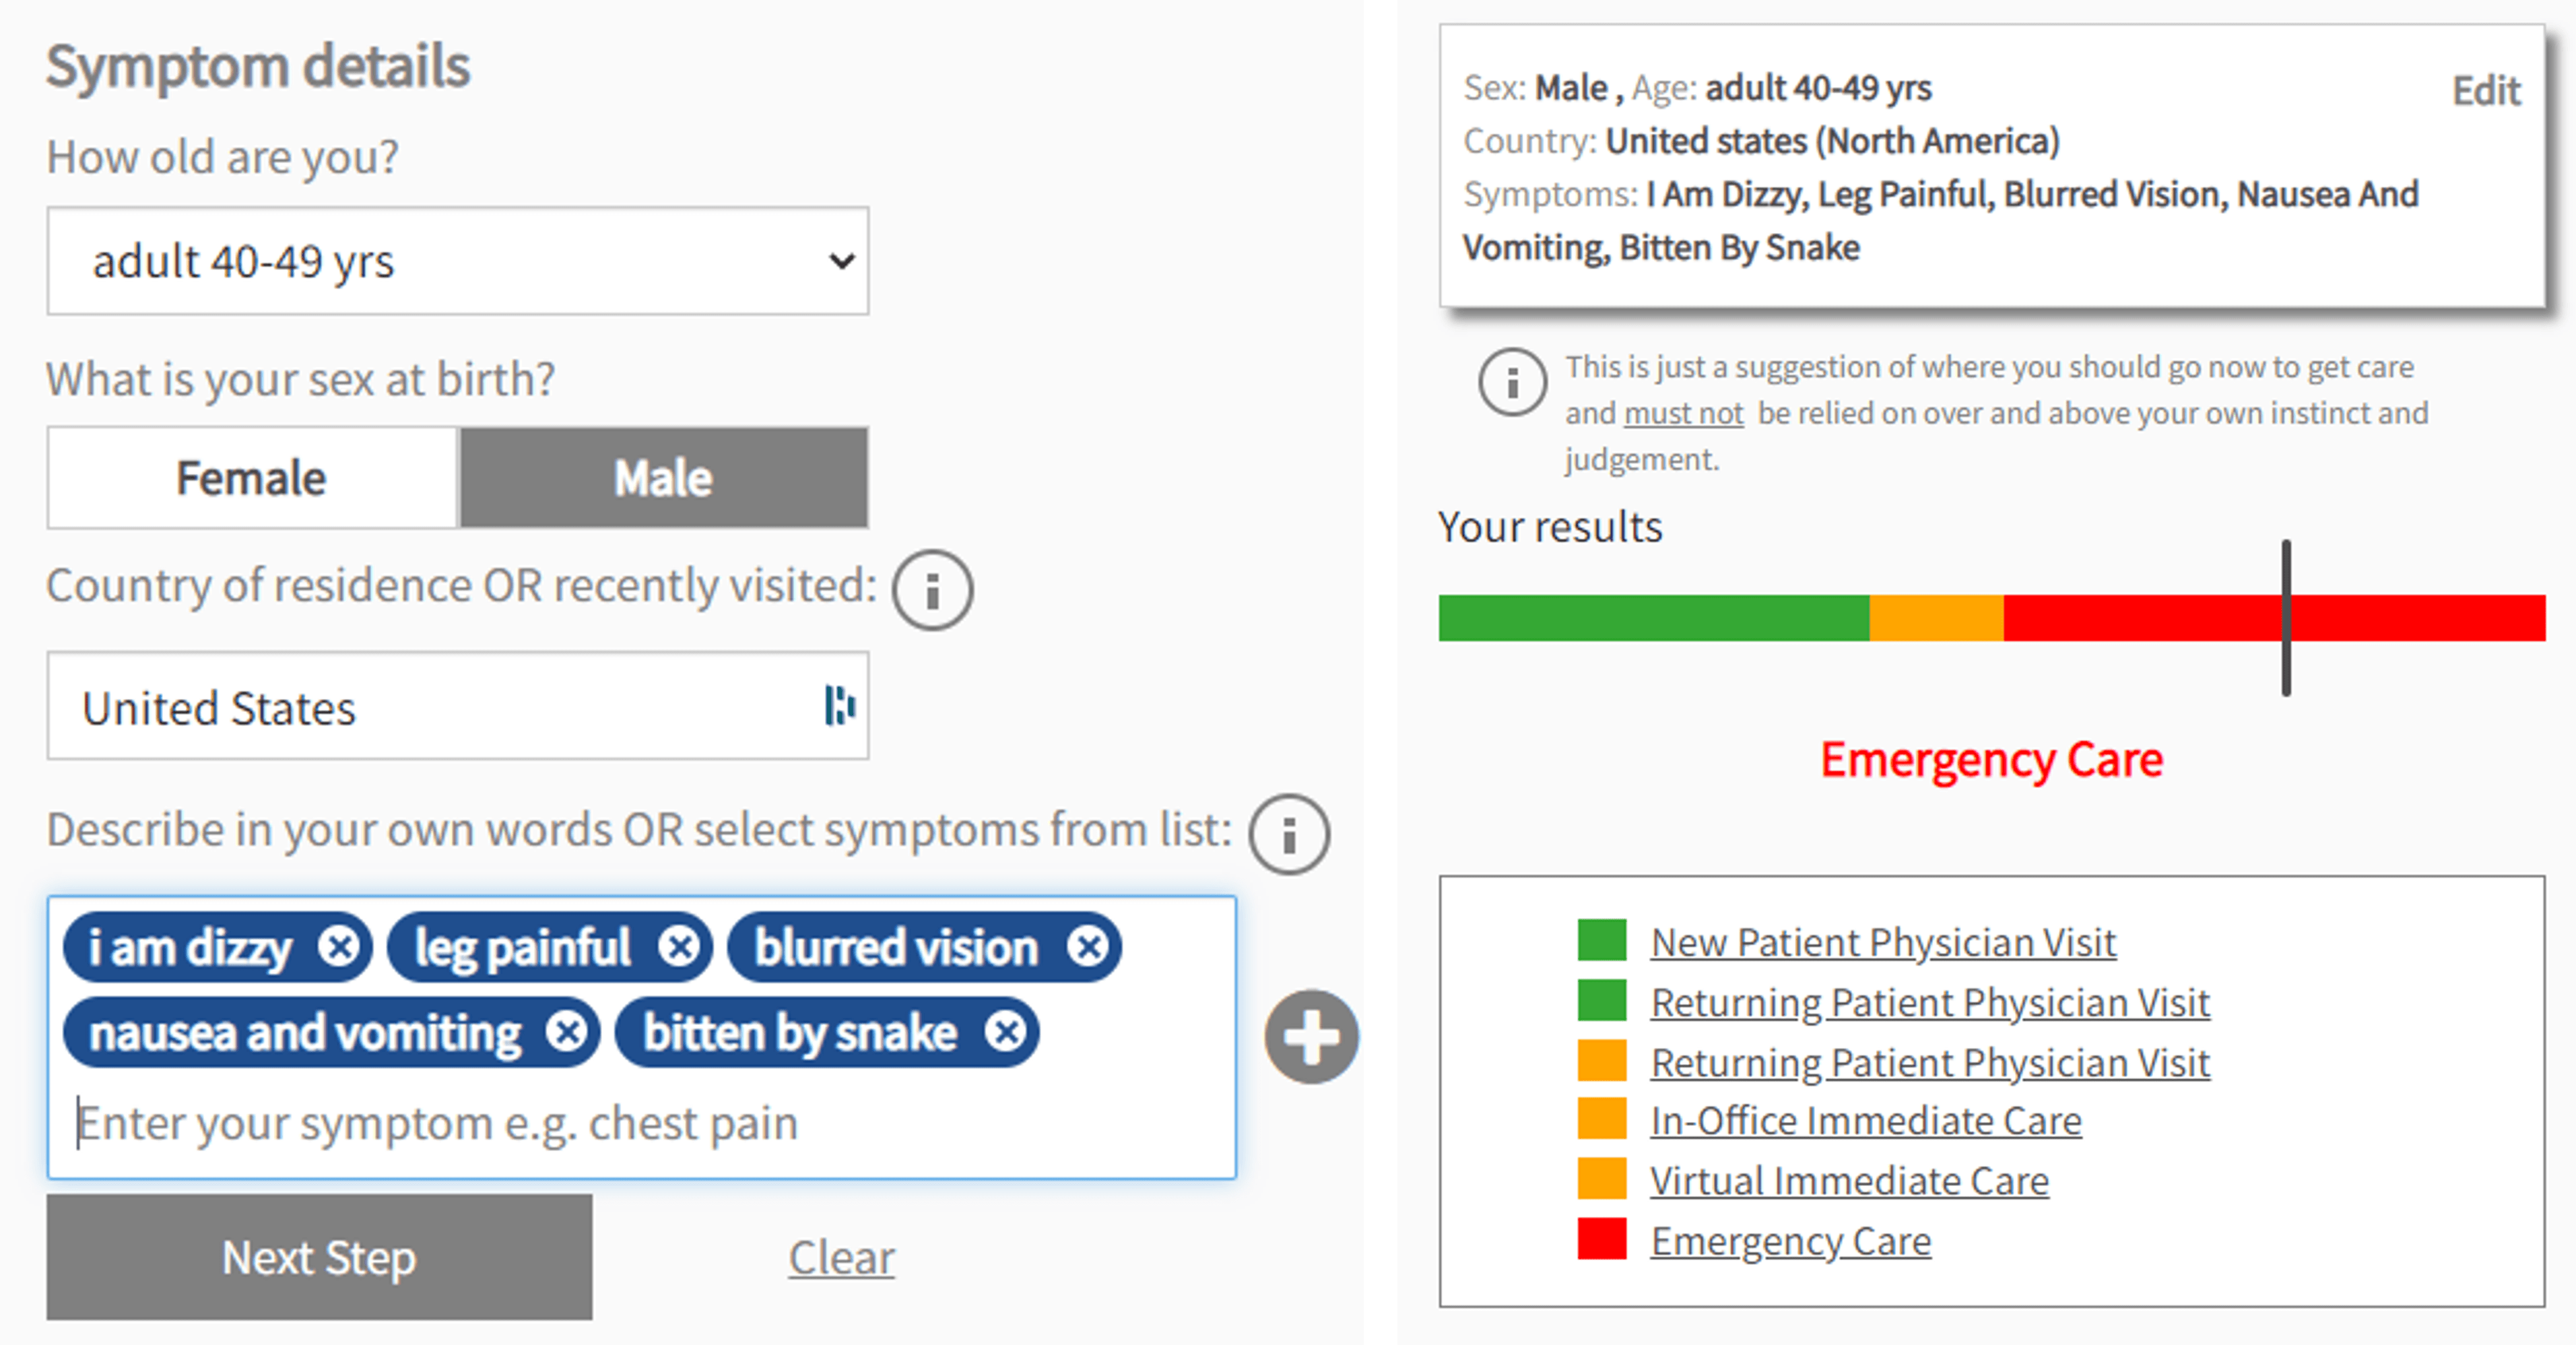Select Female as sex at birth

click(x=250, y=478)
